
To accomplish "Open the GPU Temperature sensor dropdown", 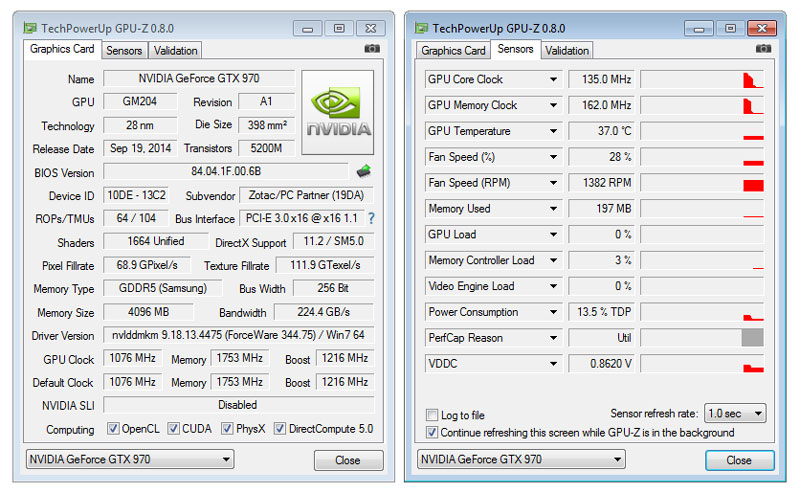I will click(x=553, y=131).
